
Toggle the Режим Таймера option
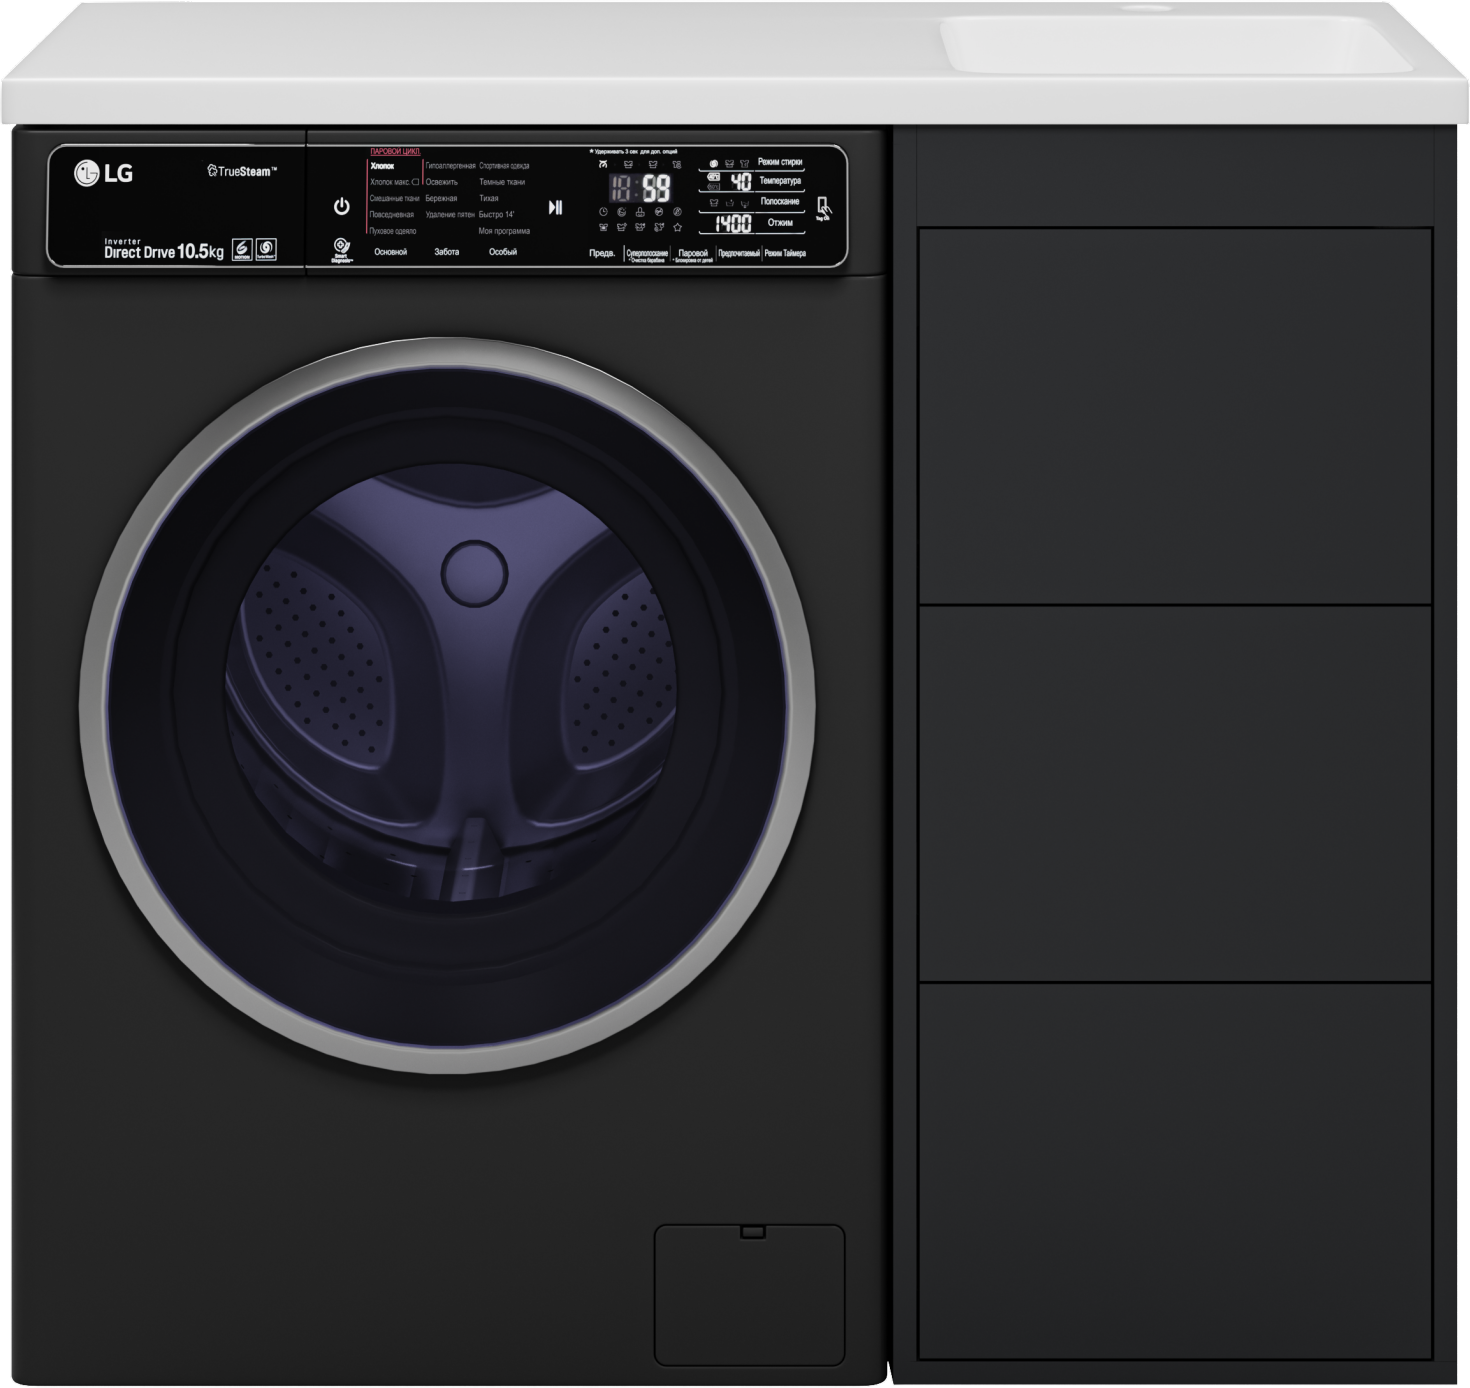[785, 254]
